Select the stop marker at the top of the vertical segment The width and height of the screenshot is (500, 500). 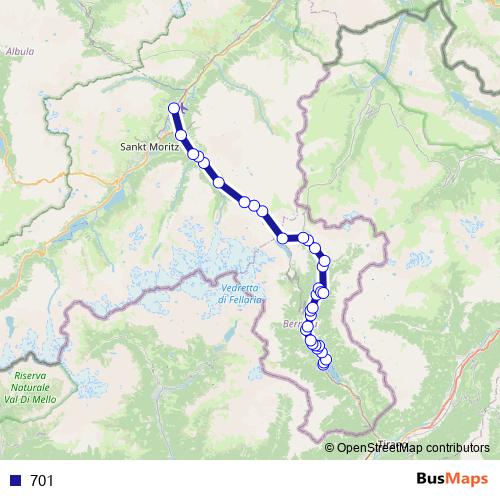[x=325, y=261]
